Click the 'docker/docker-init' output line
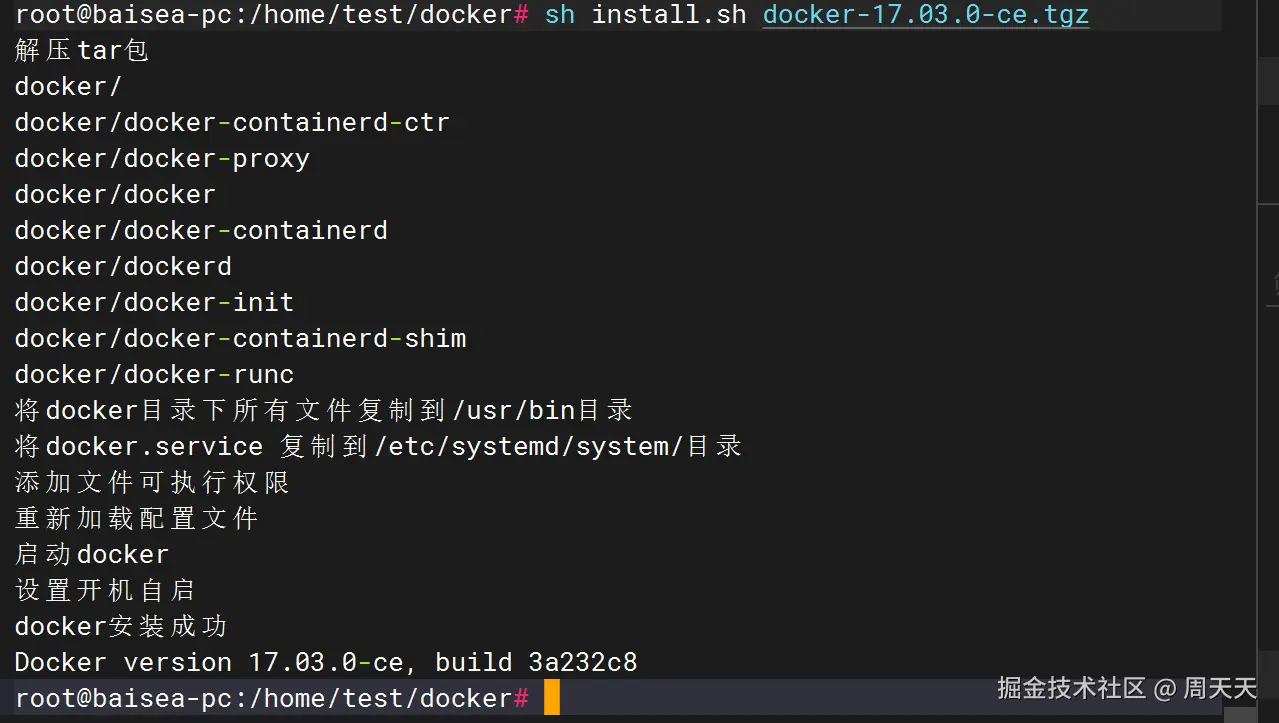Image resolution: width=1279 pixels, height=723 pixels. coord(154,302)
